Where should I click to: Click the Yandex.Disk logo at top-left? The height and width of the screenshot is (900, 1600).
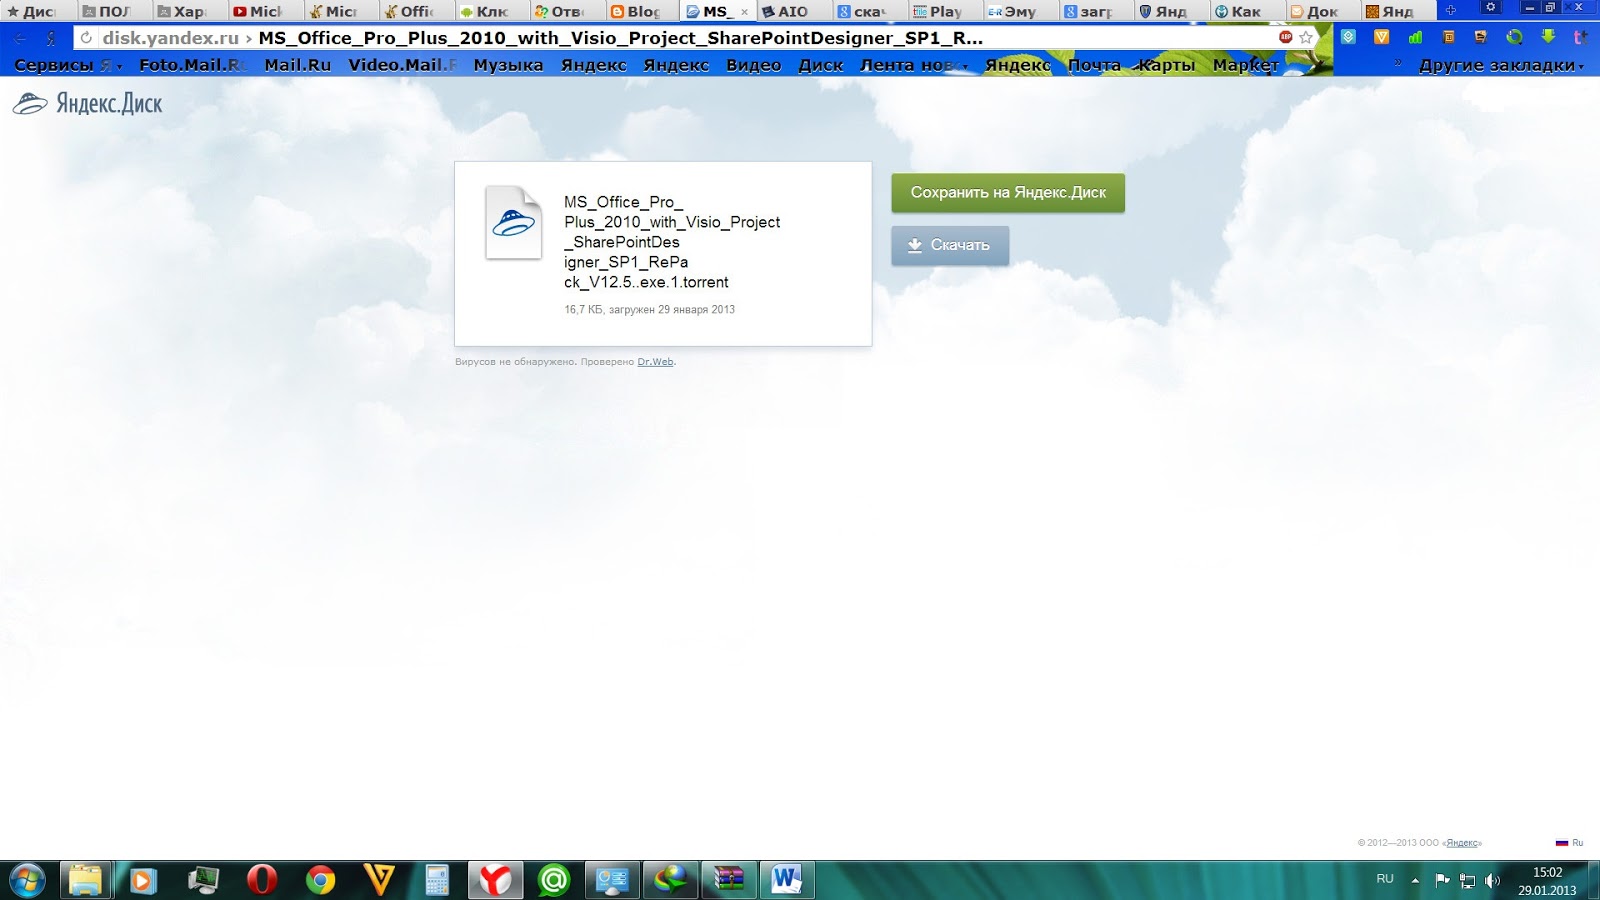click(87, 104)
